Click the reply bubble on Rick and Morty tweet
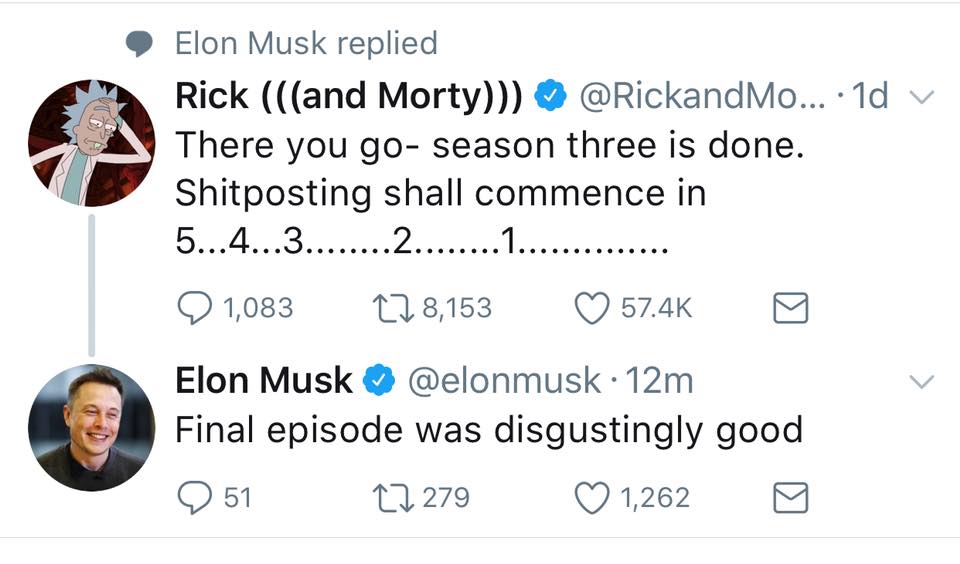Image resolution: width=960 pixels, height=564 pixels. [194, 307]
